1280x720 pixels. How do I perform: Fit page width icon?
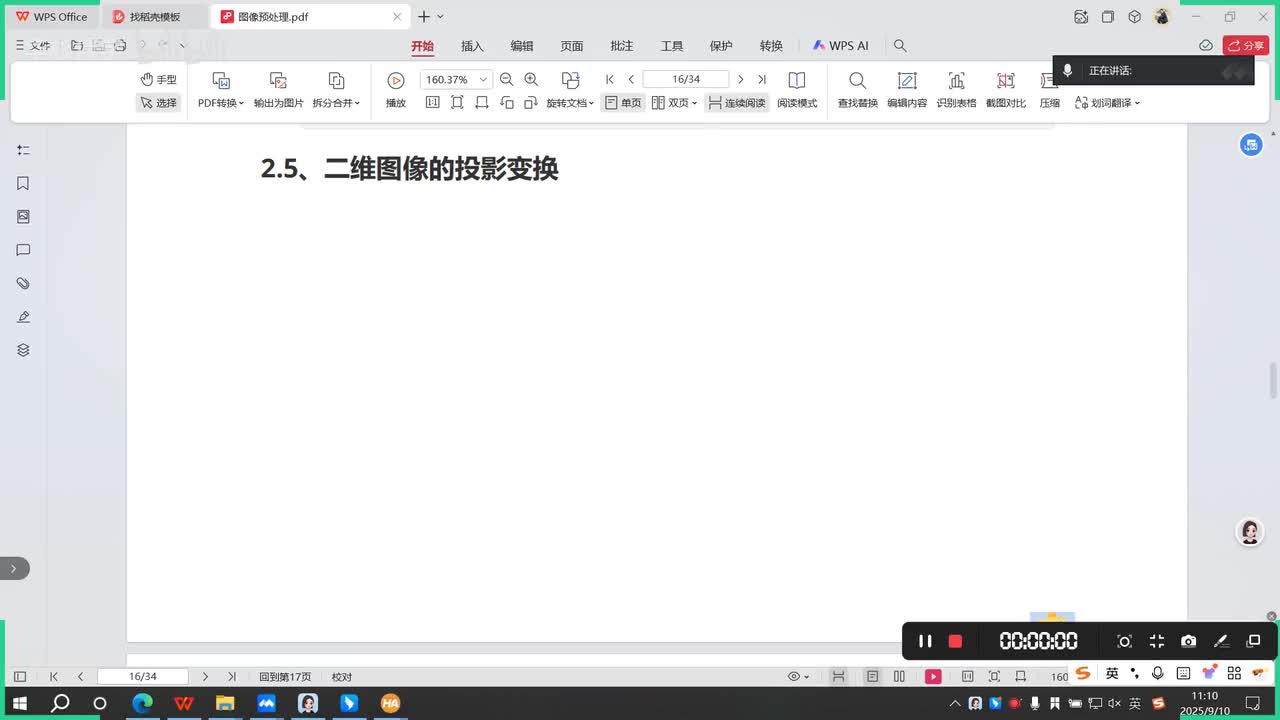point(482,103)
